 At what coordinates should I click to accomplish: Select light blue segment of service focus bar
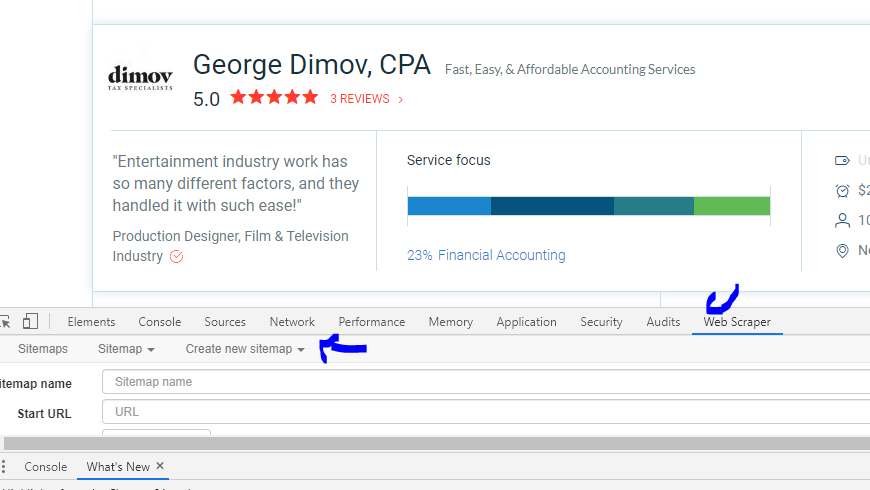tap(449, 206)
